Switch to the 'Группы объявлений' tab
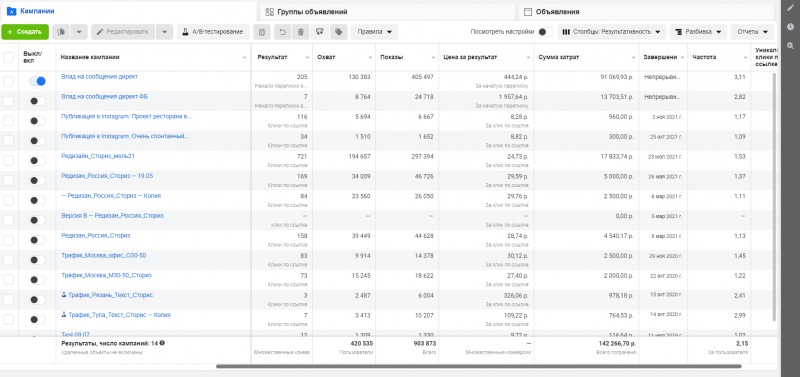800x377 pixels. tap(387, 11)
